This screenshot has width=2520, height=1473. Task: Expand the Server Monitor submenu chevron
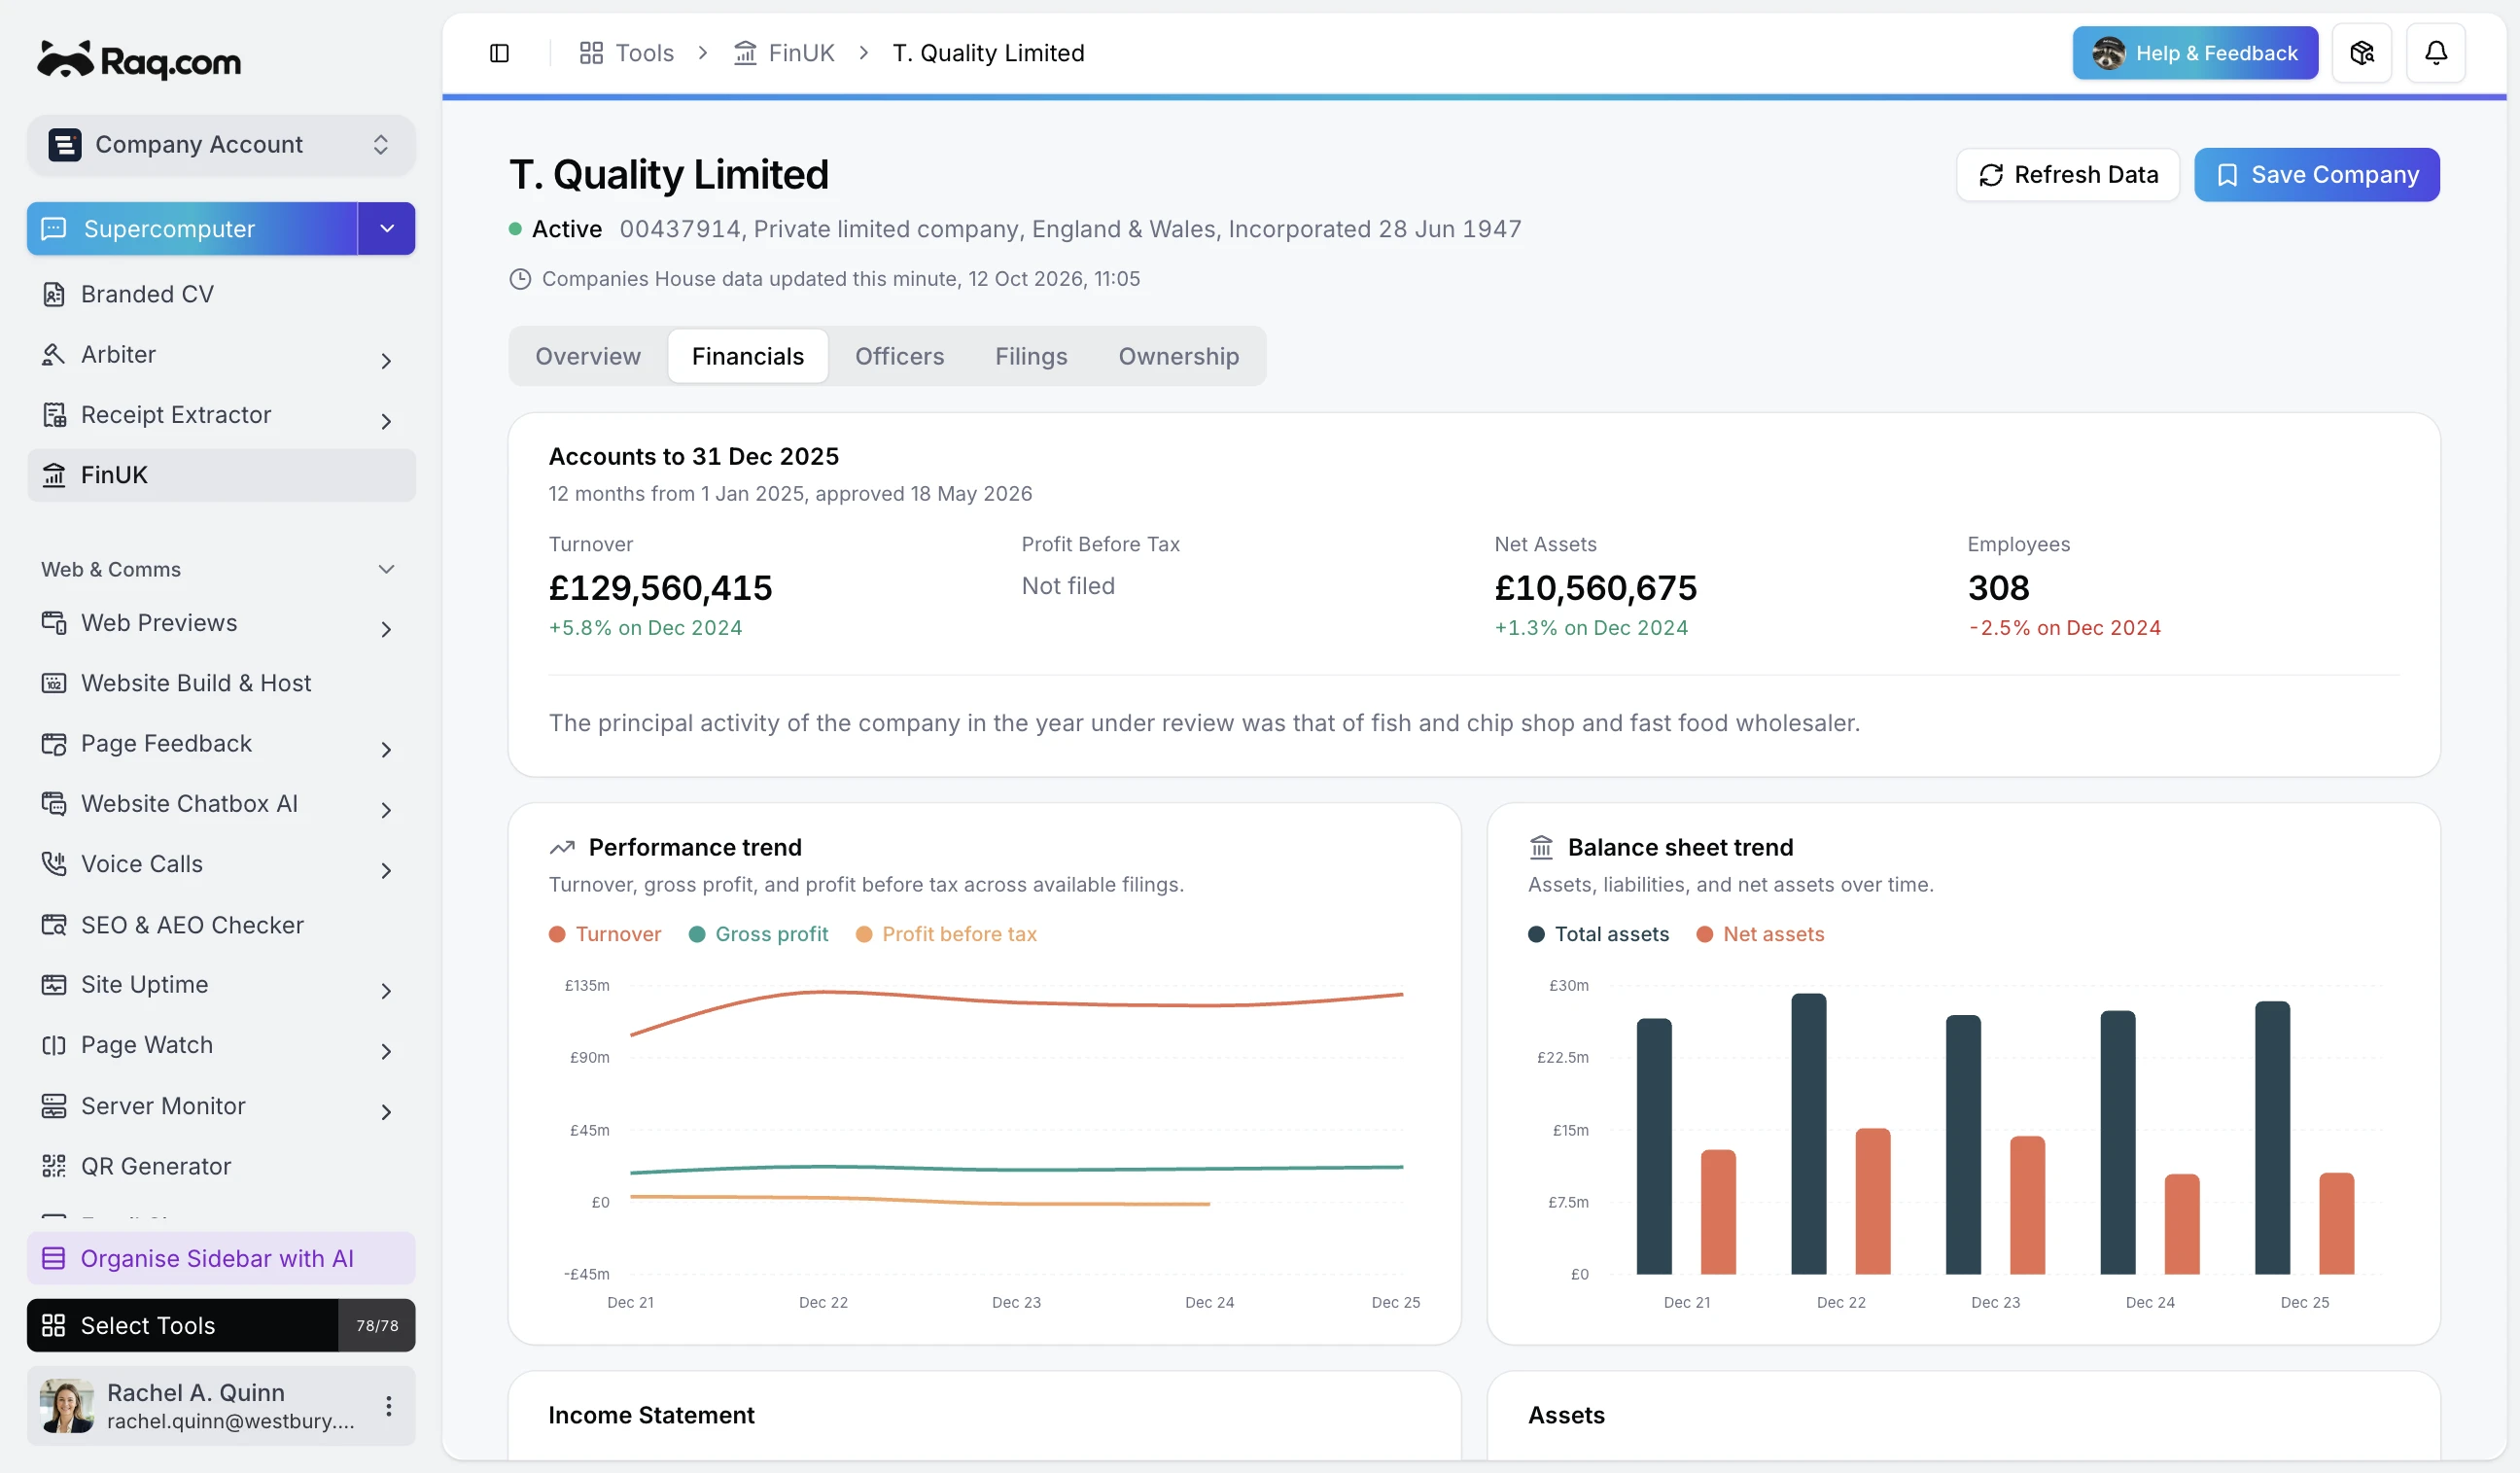[x=386, y=1112]
